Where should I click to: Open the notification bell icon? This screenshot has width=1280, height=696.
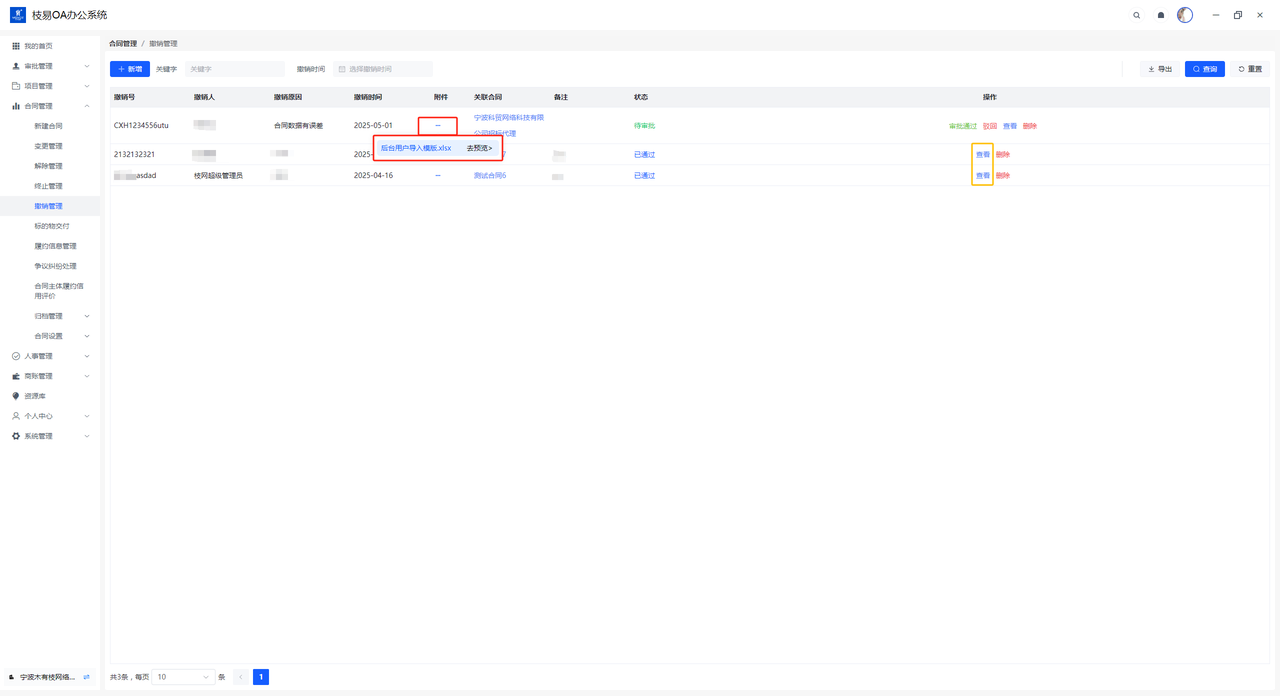pyautogui.click(x=1161, y=15)
